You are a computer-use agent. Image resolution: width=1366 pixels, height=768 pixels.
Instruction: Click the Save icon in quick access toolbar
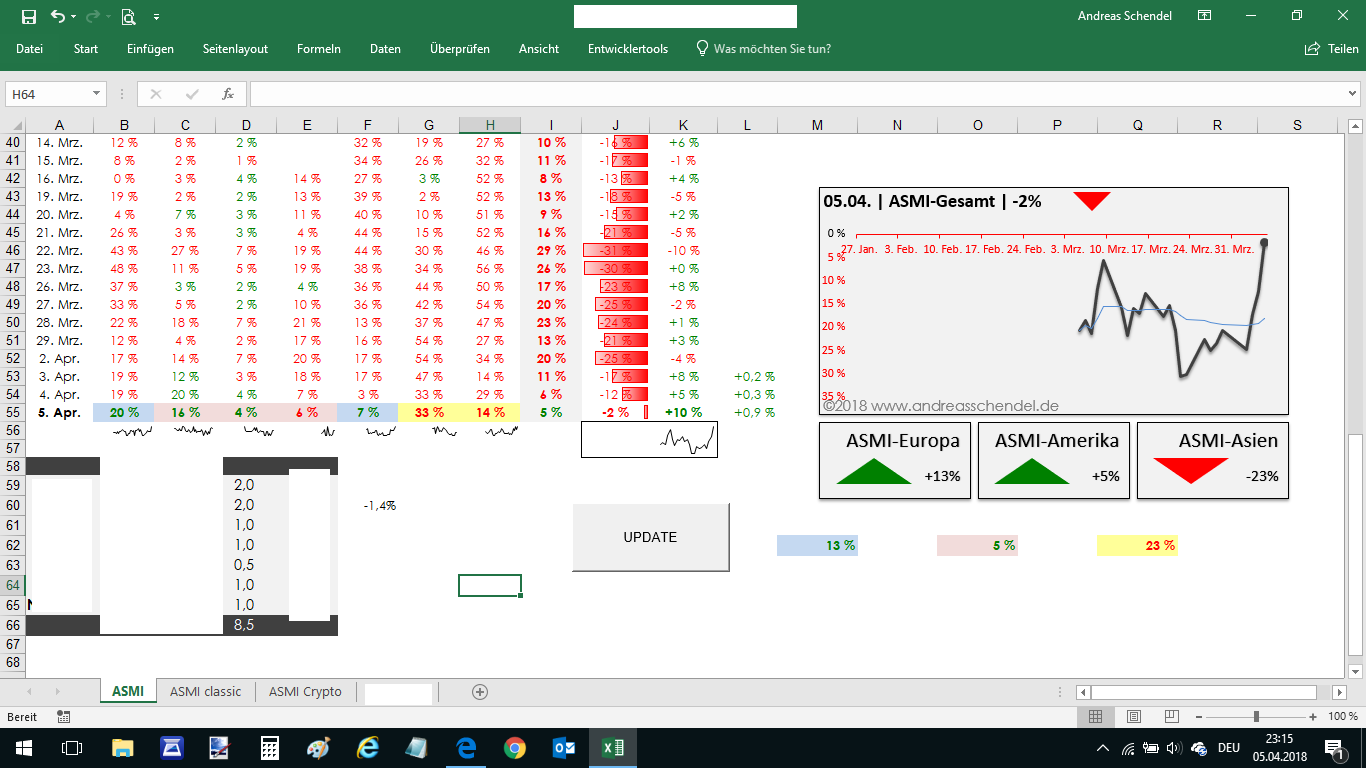click(x=28, y=17)
